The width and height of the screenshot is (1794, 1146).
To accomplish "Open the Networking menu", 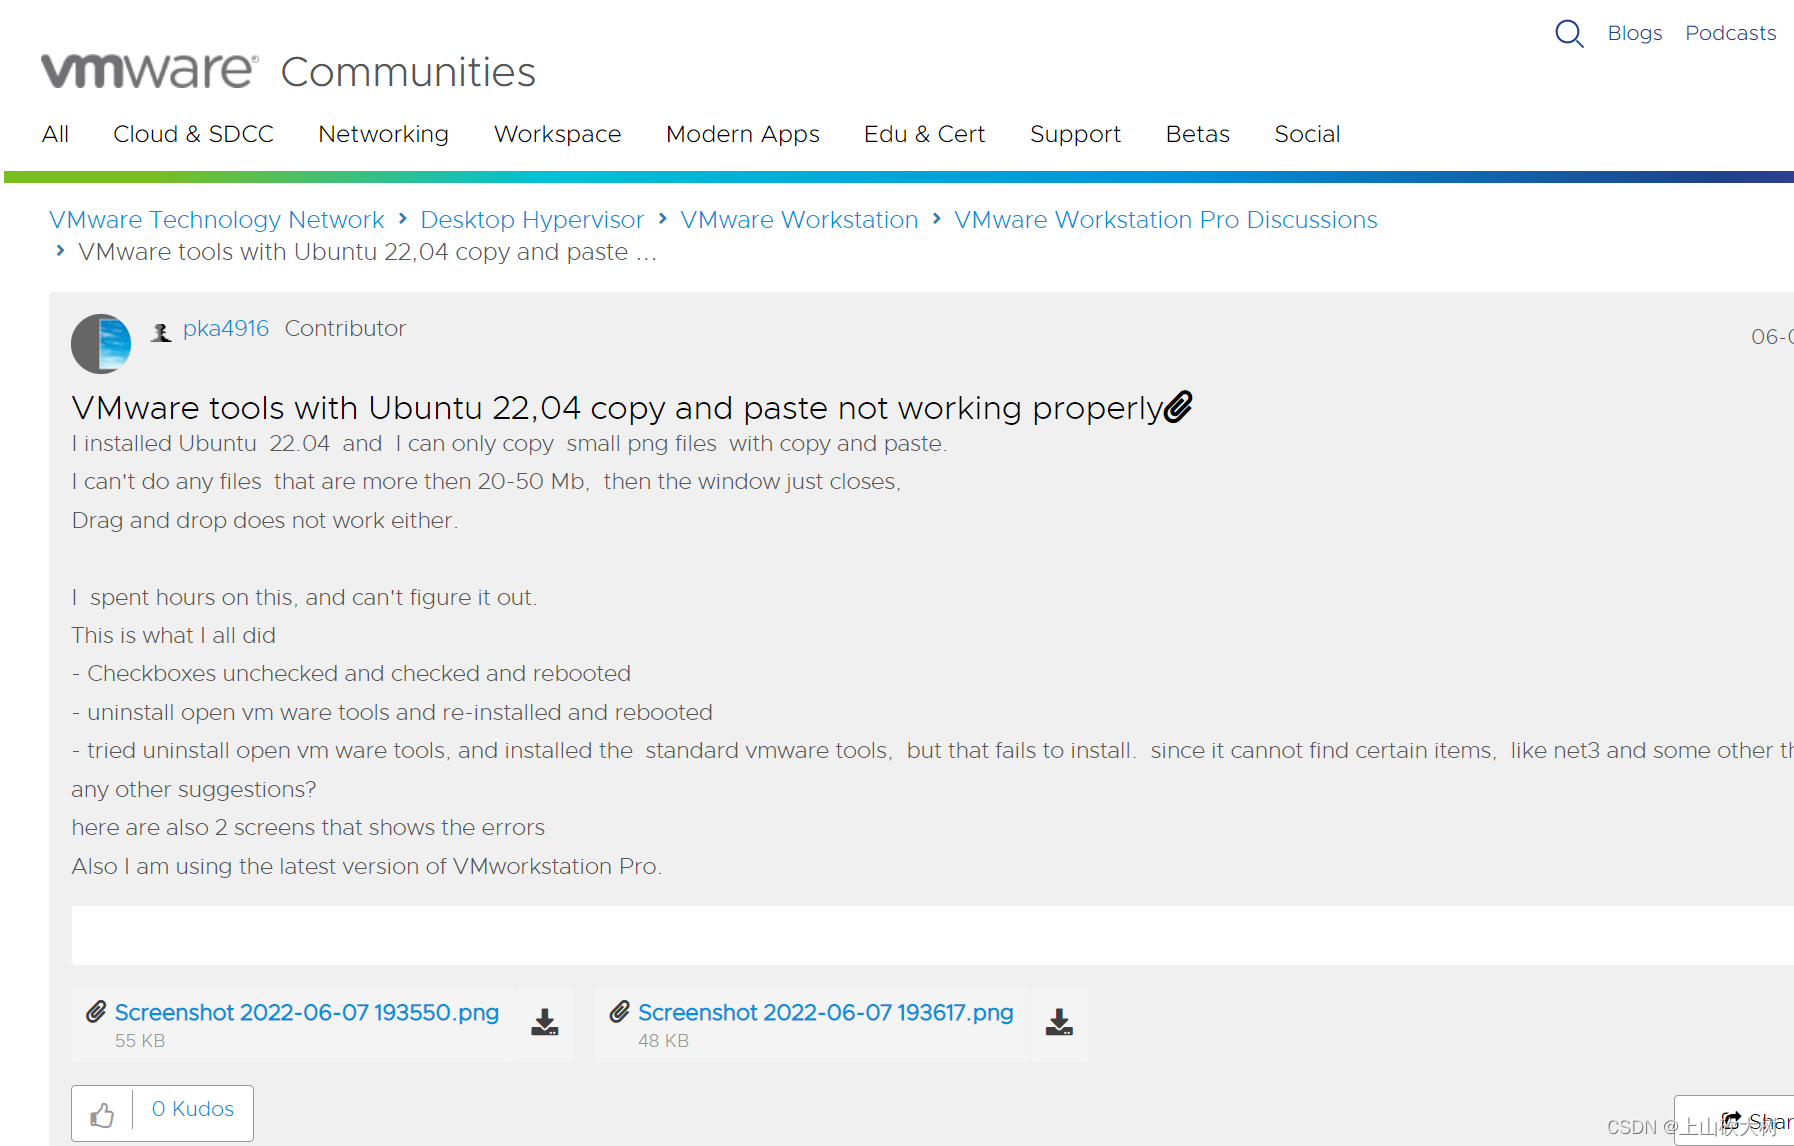I will click(x=383, y=134).
